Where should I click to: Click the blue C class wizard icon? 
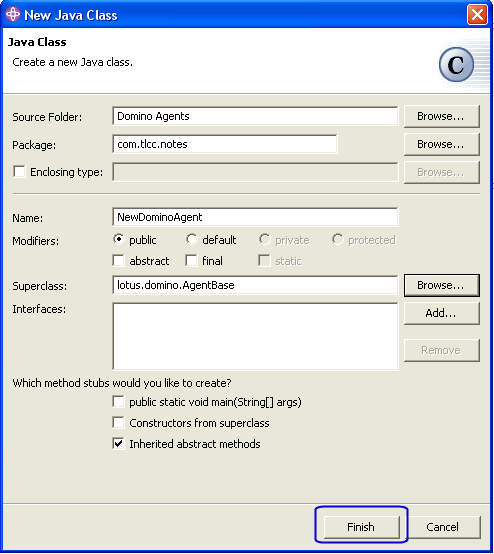click(456, 65)
